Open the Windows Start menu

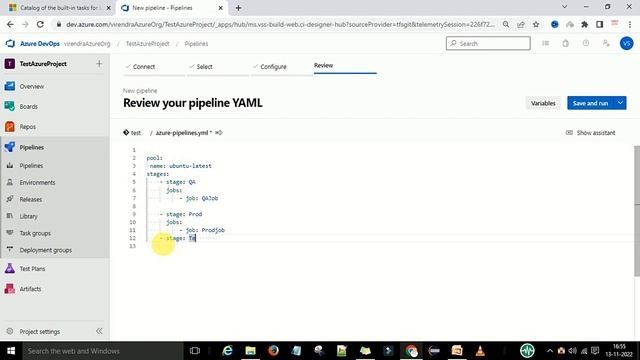11,351
